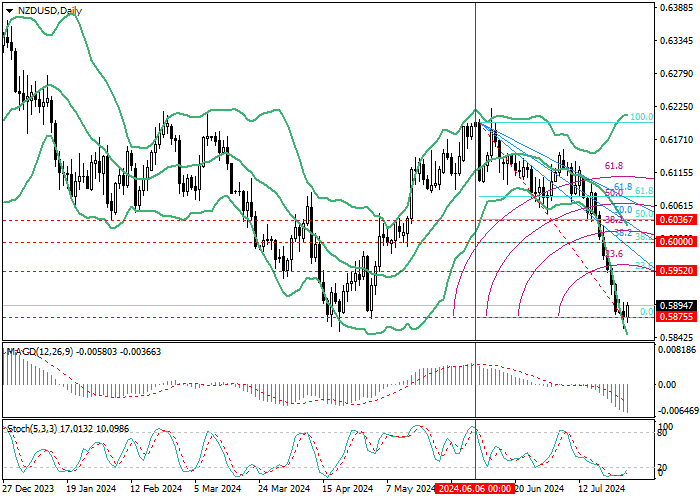
Task: Click the 0.60615 price axis label
Action: pyautogui.click(x=676, y=205)
